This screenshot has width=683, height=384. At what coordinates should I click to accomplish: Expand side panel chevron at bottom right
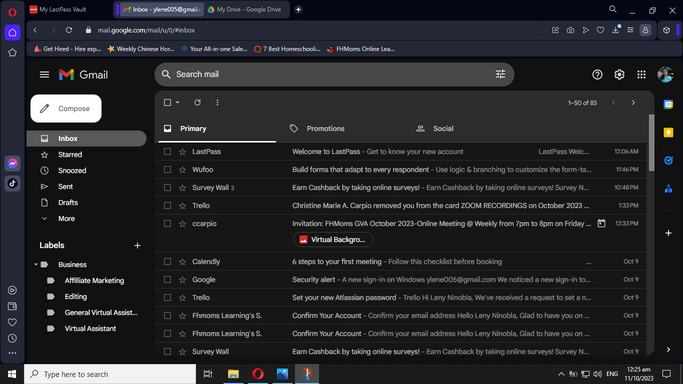[x=668, y=350]
